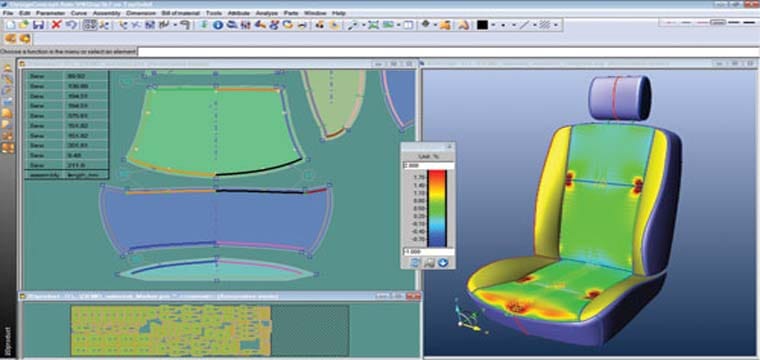Click the middle print icon in legend panel

[x=429, y=263]
